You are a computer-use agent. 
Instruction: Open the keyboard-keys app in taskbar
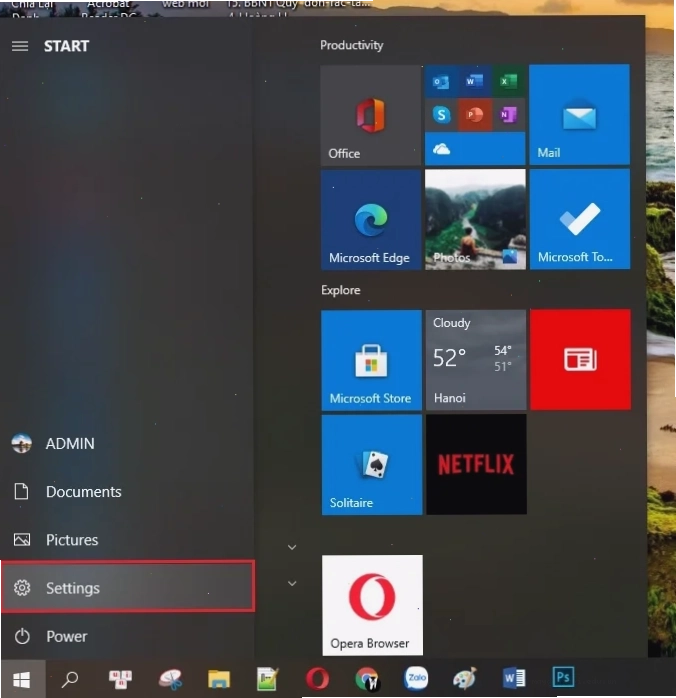[x=120, y=679]
